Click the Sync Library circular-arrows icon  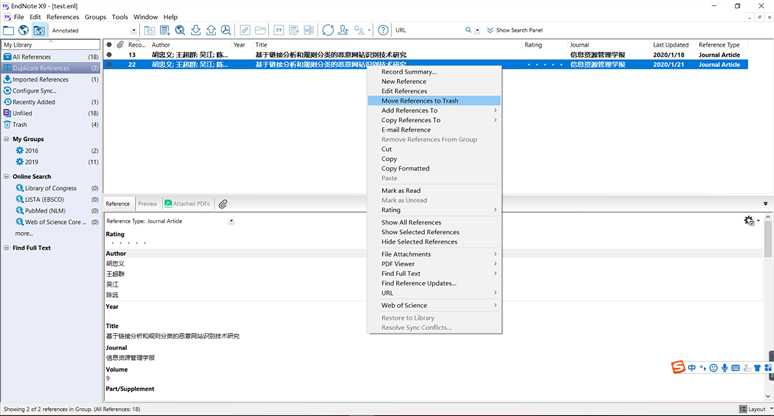tap(328, 30)
